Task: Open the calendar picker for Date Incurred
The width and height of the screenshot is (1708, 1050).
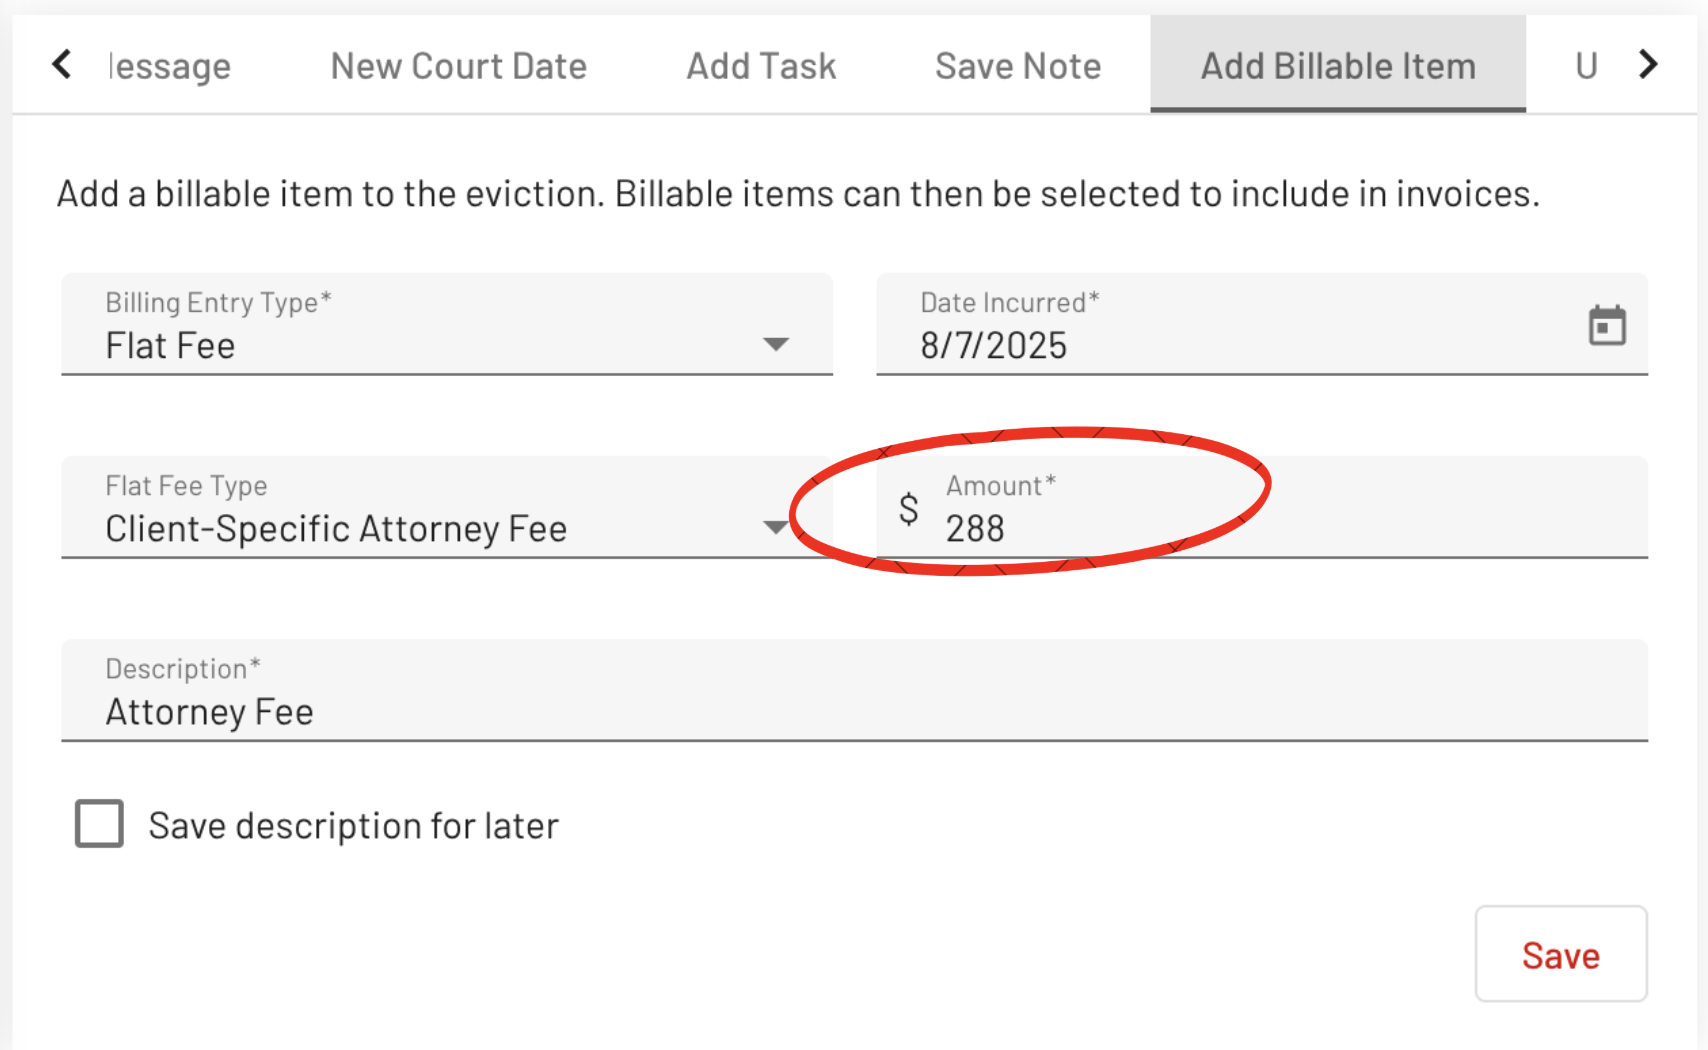Action: [x=1607, y=326]
